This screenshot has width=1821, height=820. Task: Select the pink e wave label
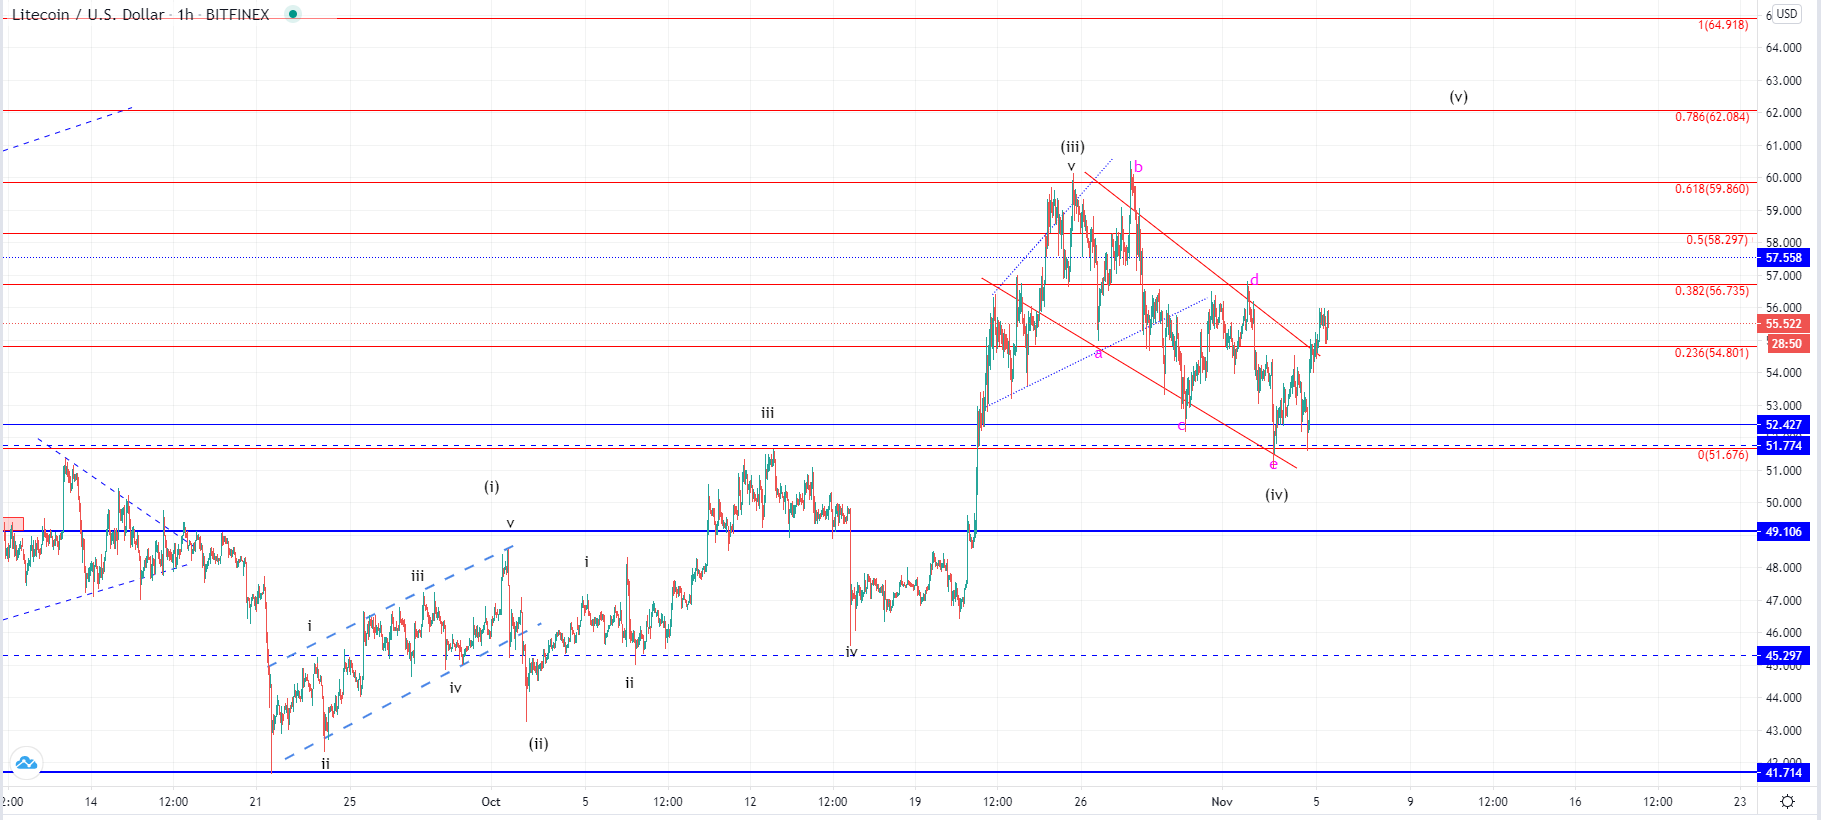pyautogui.click(x=1273, y=465)
